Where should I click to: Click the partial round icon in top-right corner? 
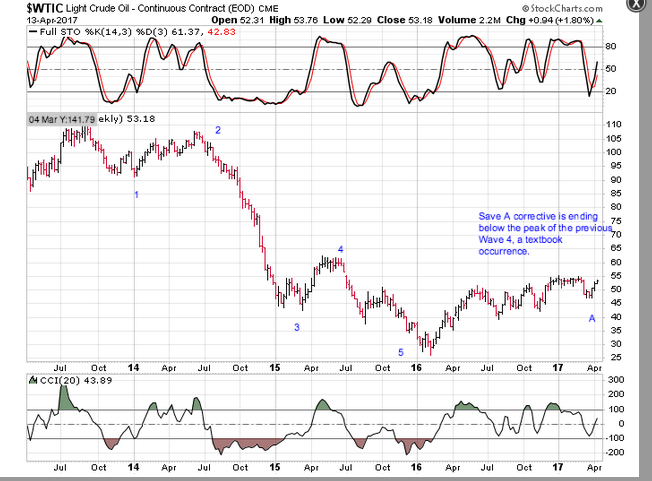point(642,4)
